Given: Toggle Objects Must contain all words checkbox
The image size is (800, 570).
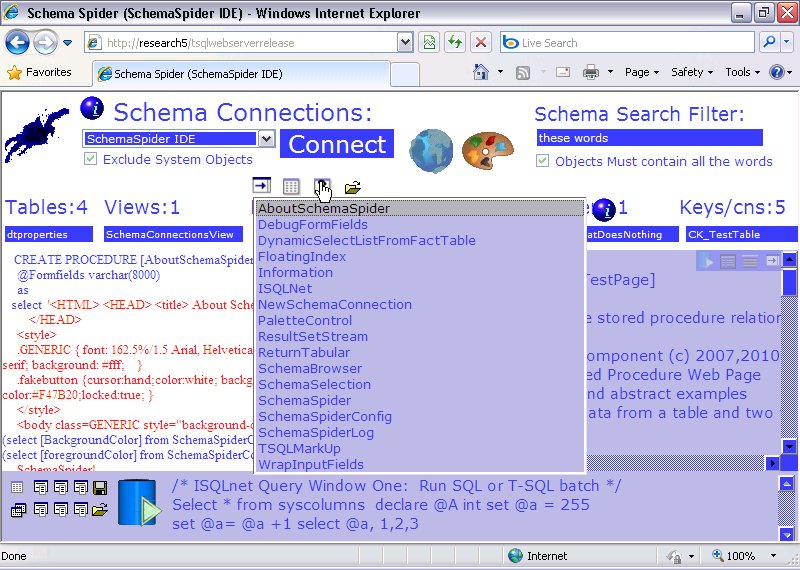Looking at the screenshot, I should click(543, 161).
